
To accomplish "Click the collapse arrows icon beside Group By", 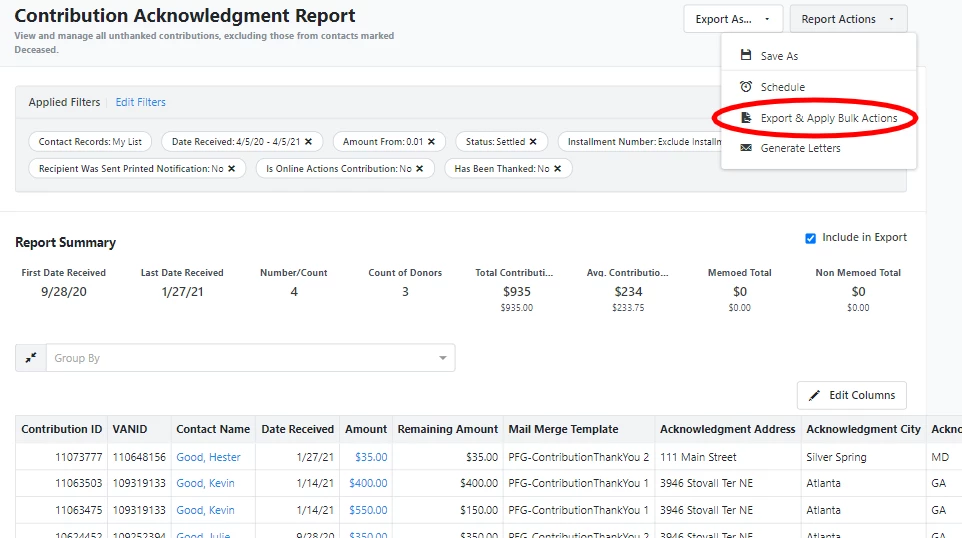I will pos(31,358).
